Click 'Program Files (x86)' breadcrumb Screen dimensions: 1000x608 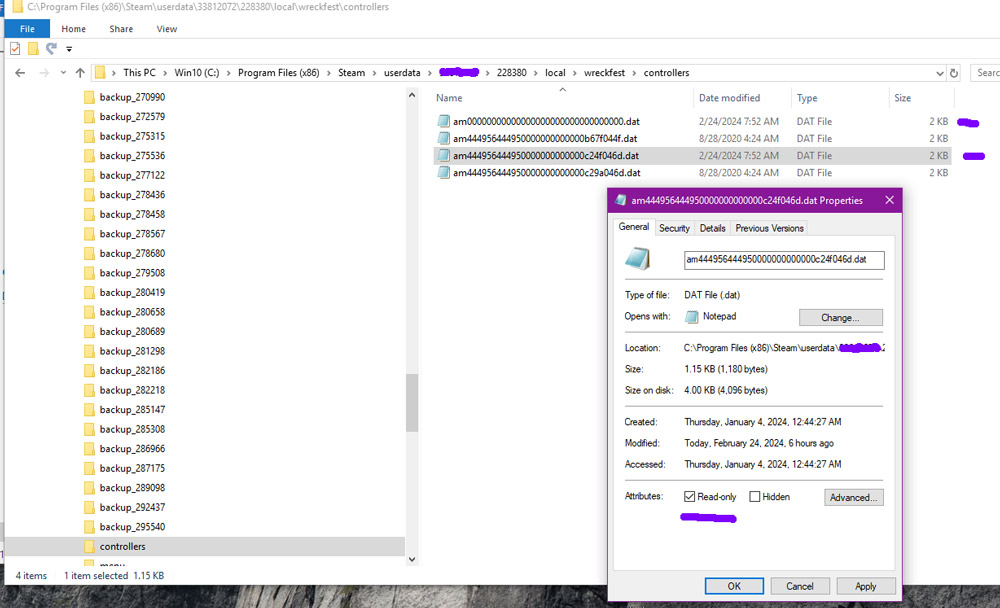tap(278, 73)
